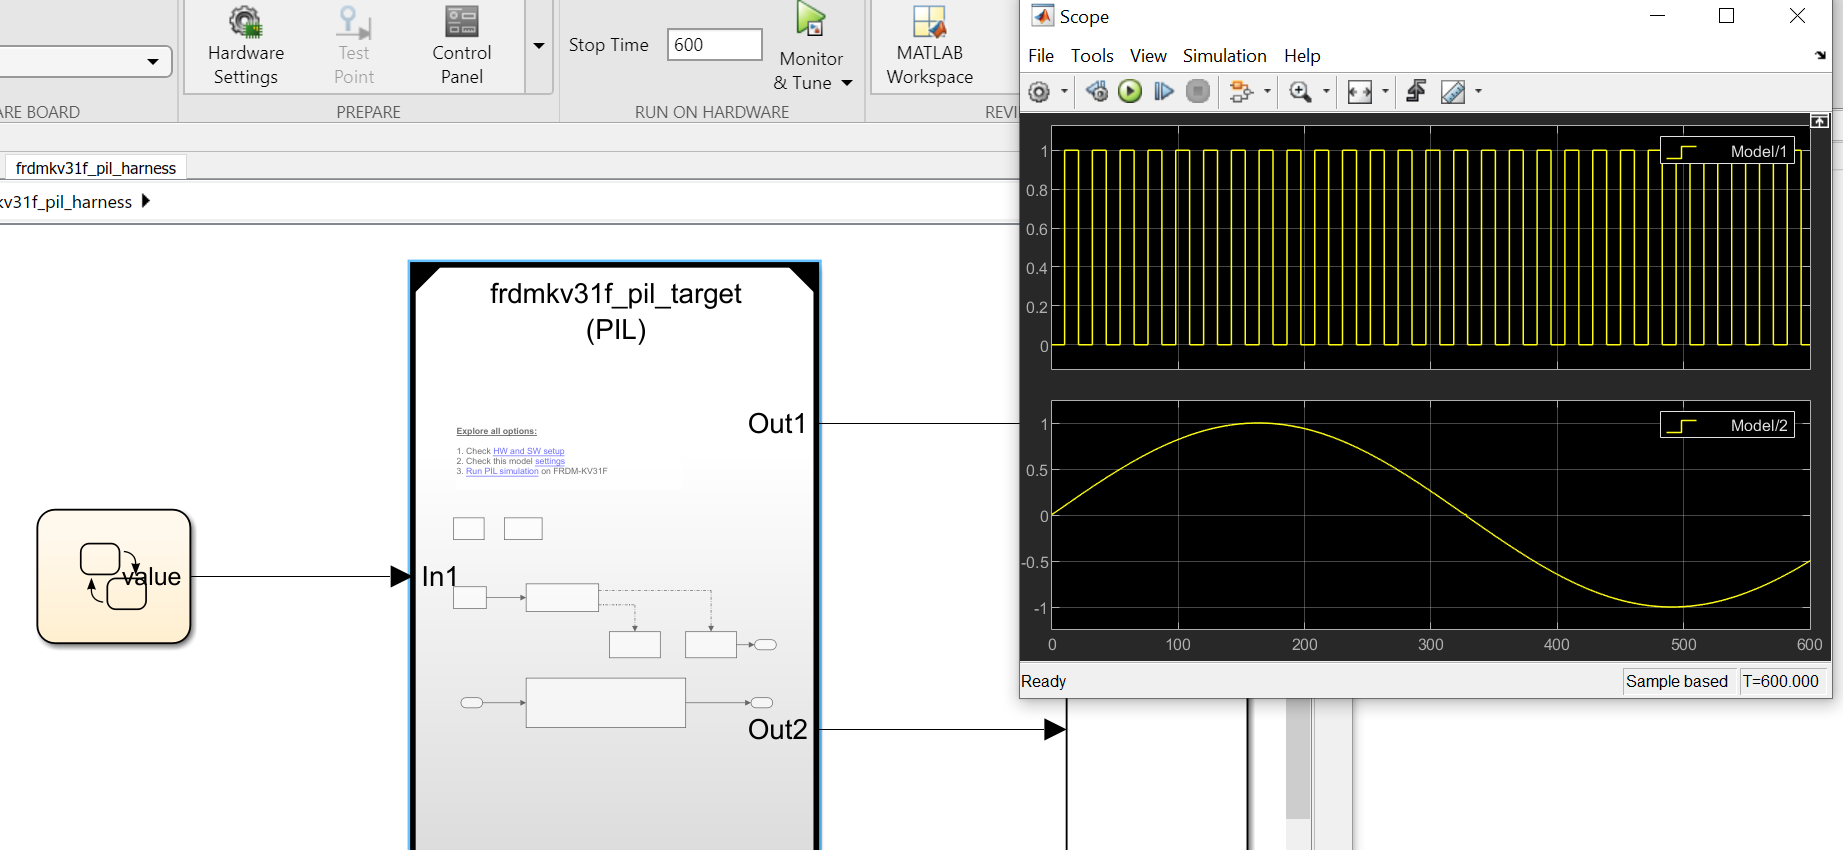Open the Scope Simulation menu
The width and height of the screenshot is (1843, 850).
pos(1224,56)
